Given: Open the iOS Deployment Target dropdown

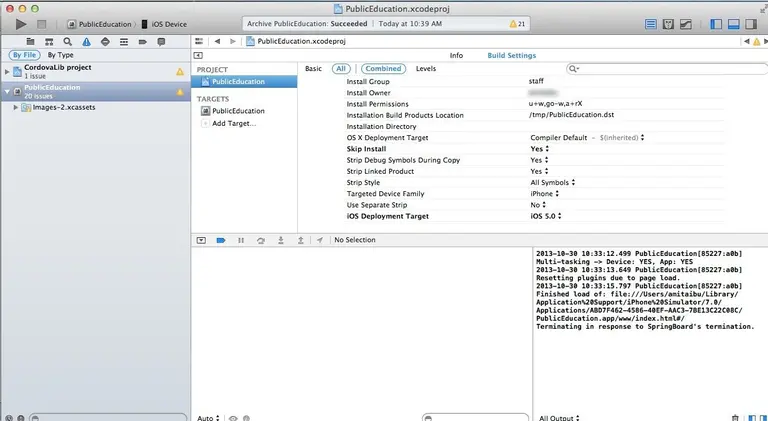Looking at the screenshot, I should pyautogui.click(x=546, y=217).
